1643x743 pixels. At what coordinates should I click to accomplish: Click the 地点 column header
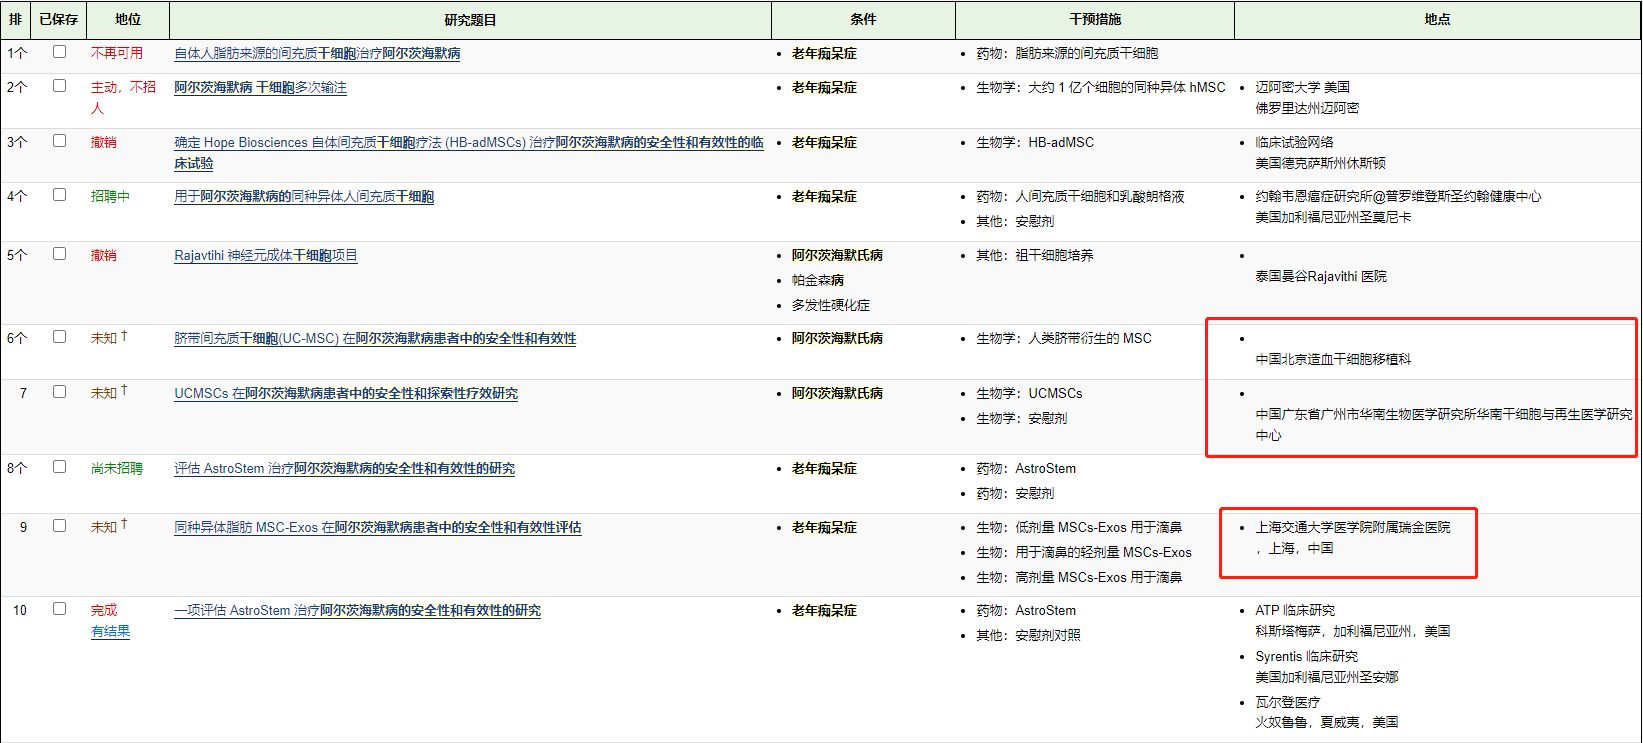tap(1437, 20)
